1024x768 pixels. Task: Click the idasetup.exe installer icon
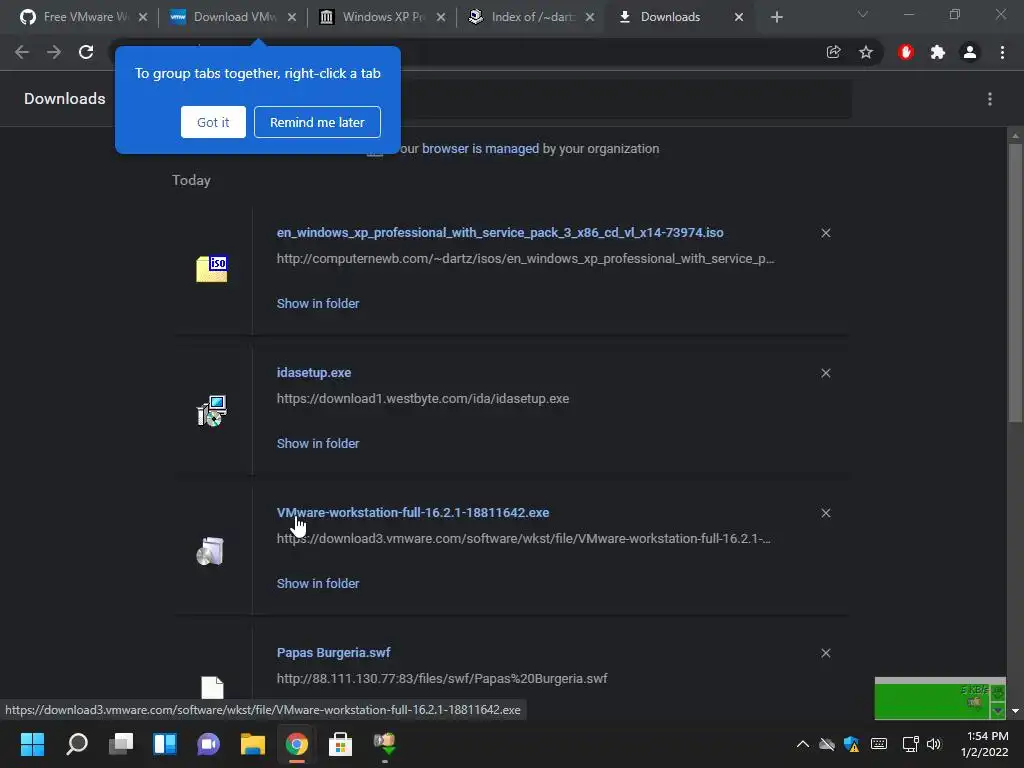(212, 411)
